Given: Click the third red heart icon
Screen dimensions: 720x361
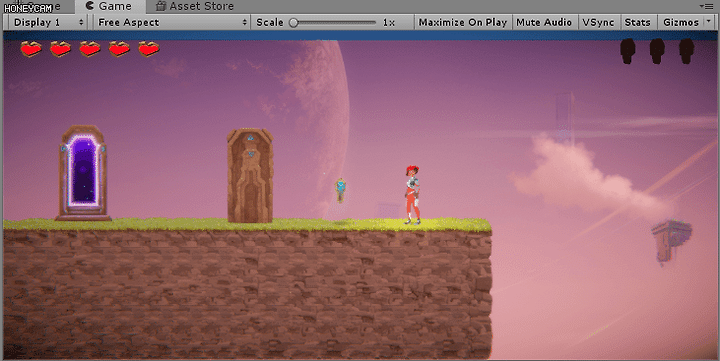Looking at the screenshot, I should coord(90,49).
